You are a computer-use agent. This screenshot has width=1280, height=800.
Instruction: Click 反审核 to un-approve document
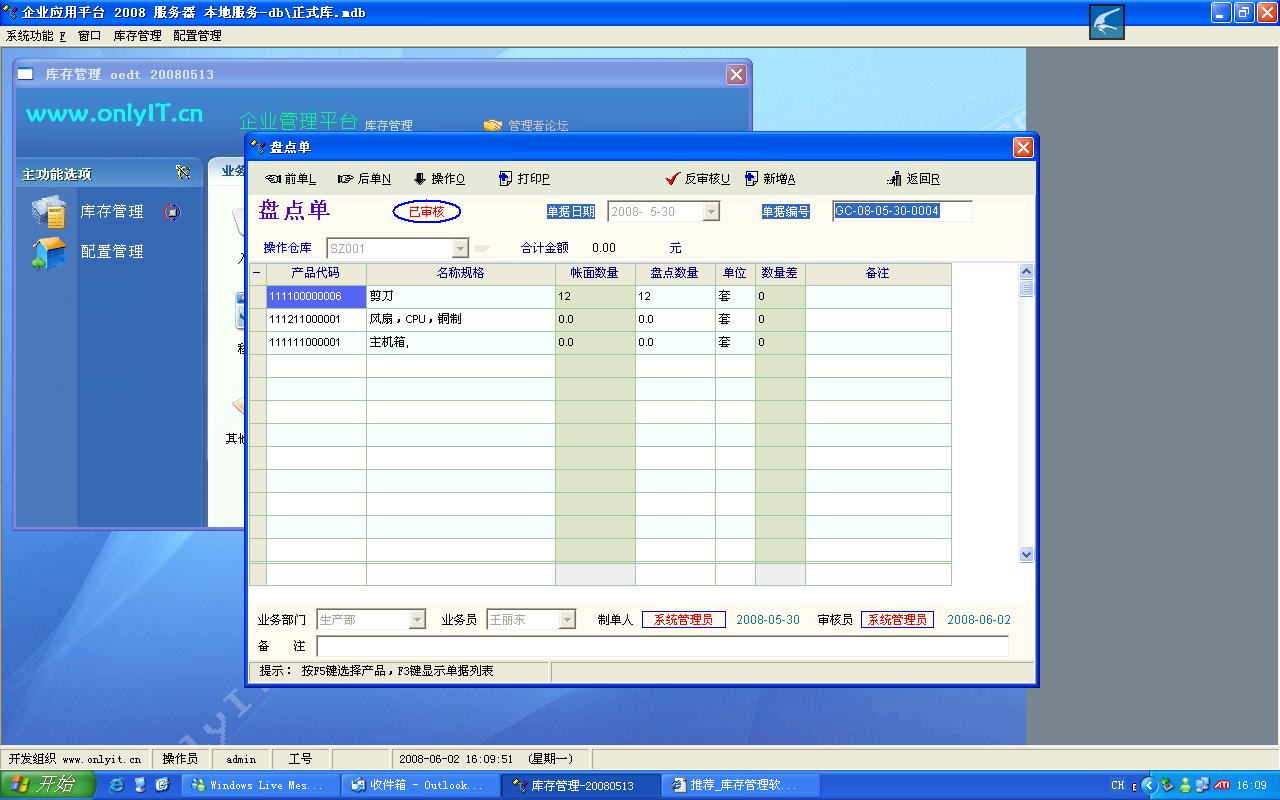[x=697, y=179]
